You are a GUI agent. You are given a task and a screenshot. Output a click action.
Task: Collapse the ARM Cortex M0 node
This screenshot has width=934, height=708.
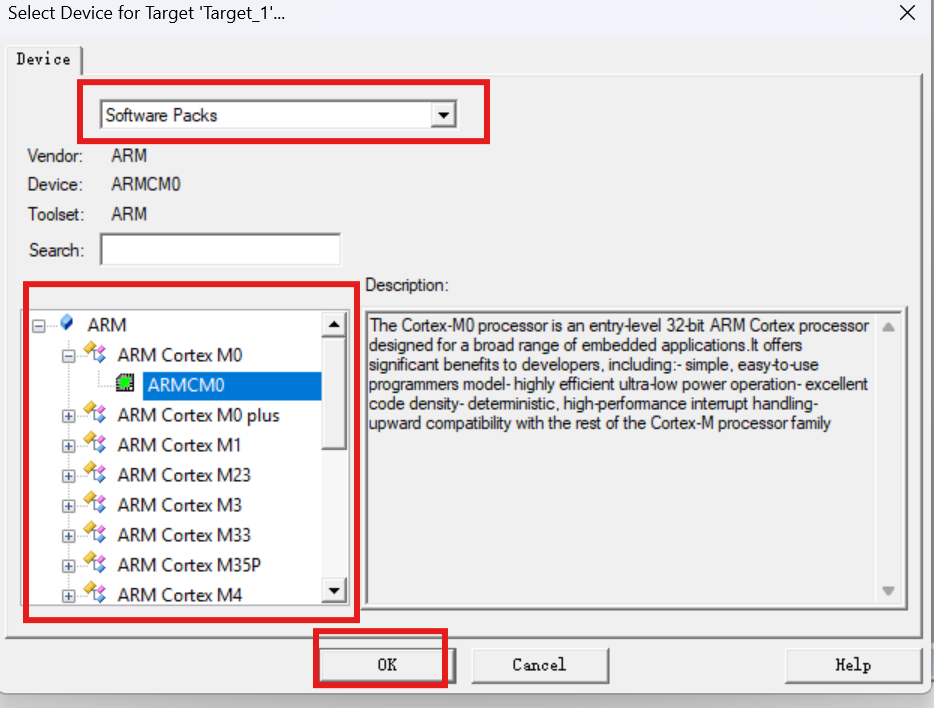coord(69,356)
